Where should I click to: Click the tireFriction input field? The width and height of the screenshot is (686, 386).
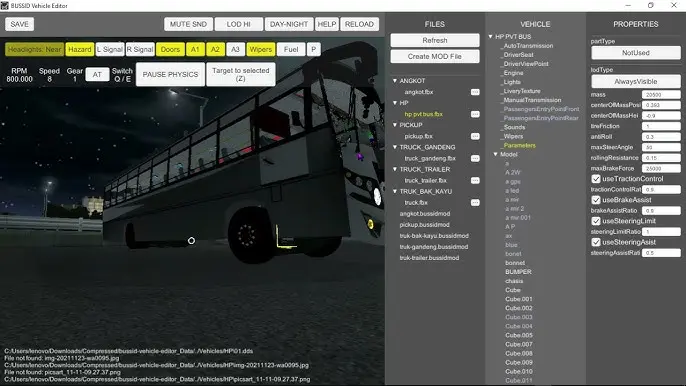[661, 126]
